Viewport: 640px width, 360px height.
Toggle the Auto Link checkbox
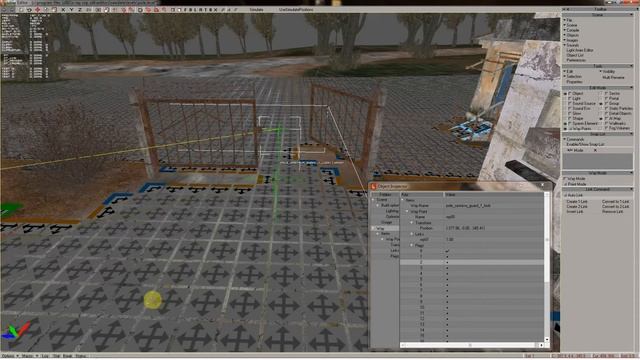566,196
